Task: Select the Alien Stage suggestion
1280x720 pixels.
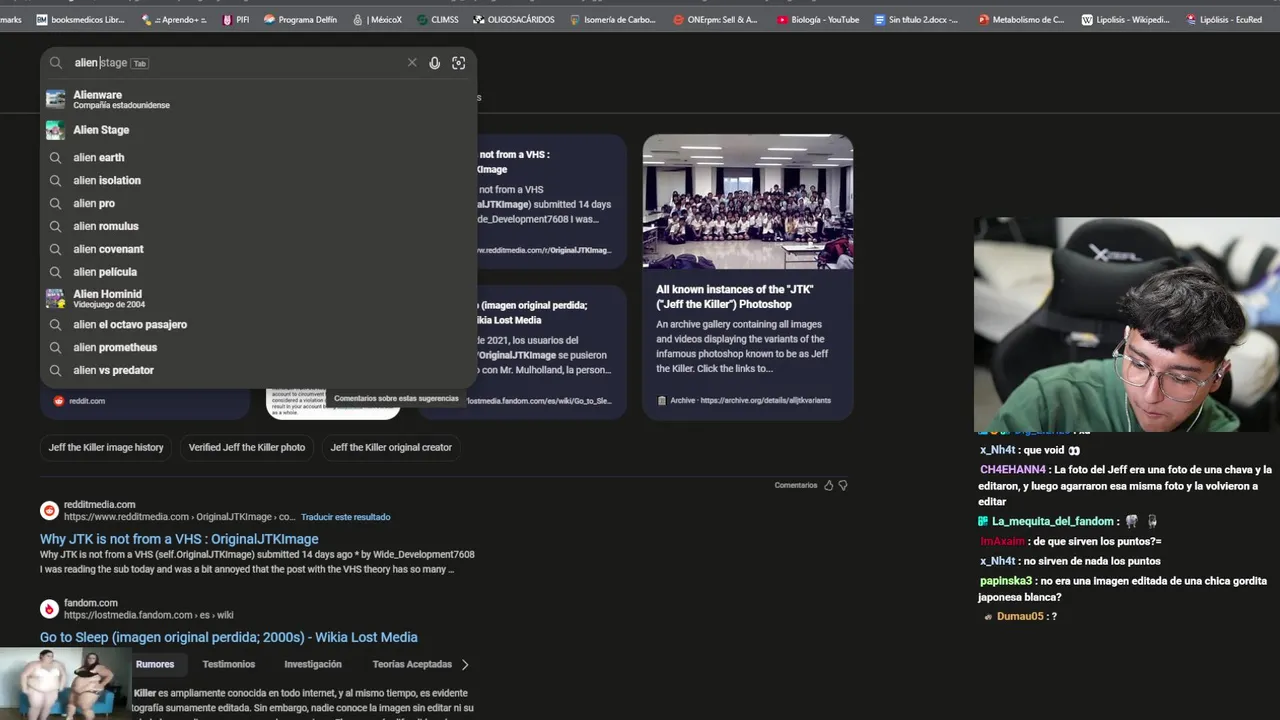Action: [x=258, y=130]
